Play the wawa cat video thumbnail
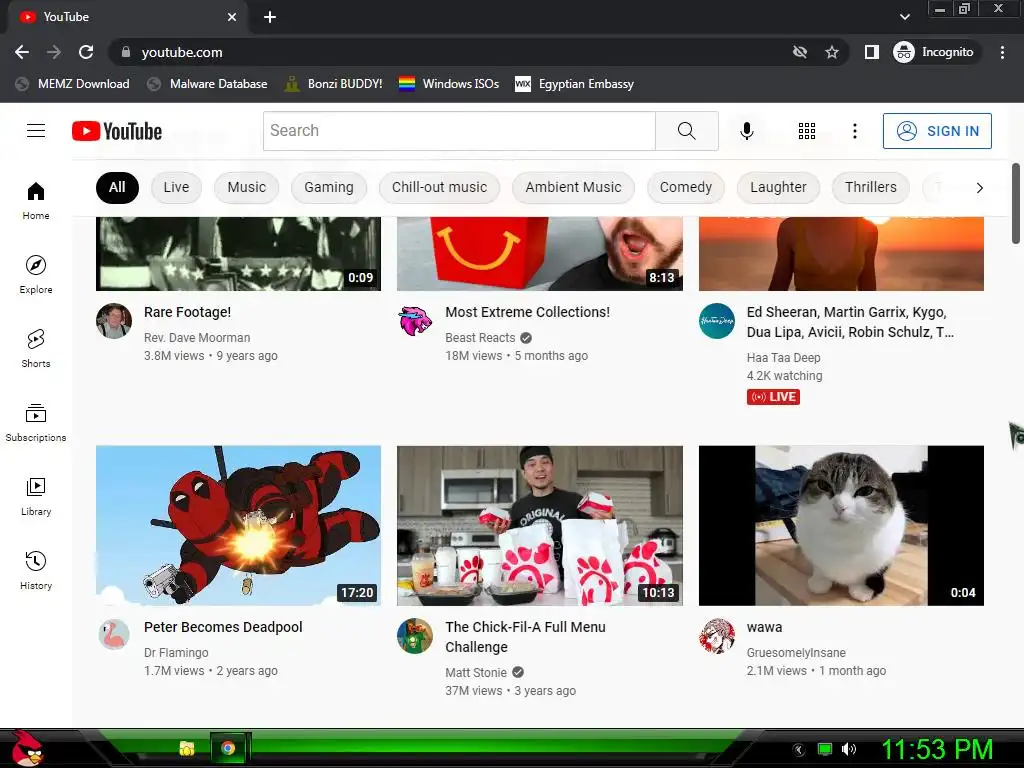This screenshot has width=1024, height=768. coord(841,526)
